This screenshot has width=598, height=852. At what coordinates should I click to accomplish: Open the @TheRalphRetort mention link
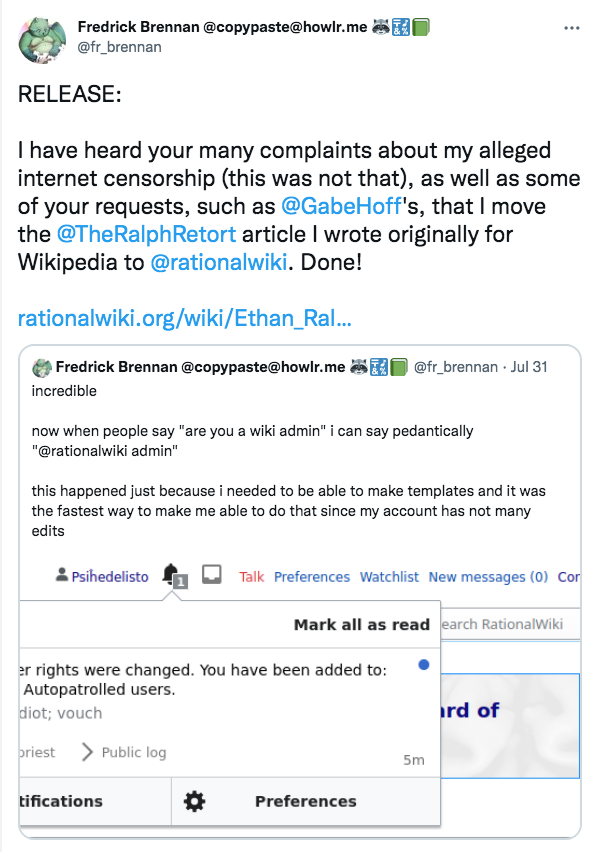(146, 235)
